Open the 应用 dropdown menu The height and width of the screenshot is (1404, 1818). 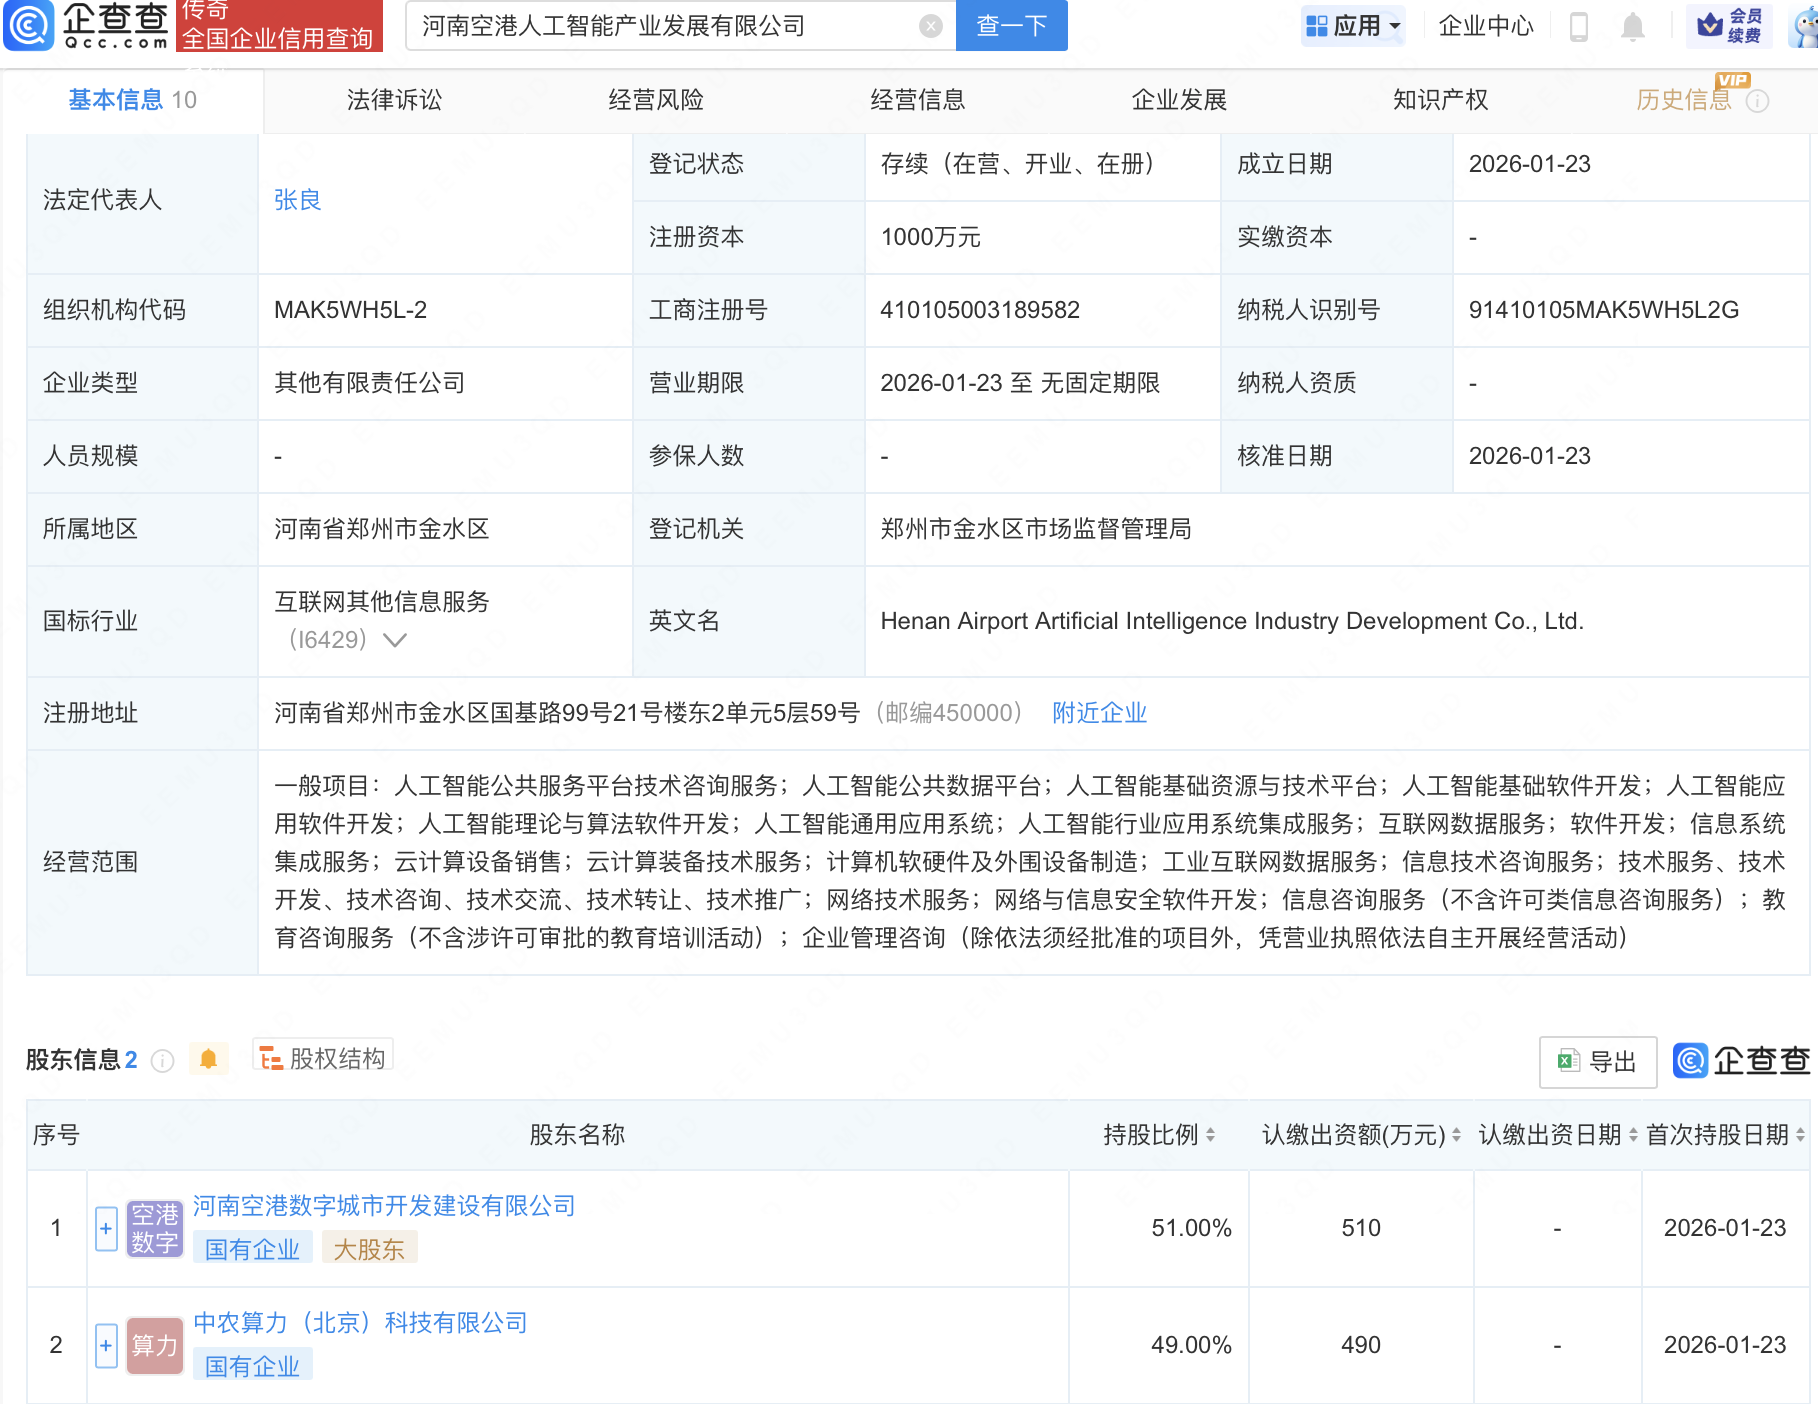[1355, 26]
